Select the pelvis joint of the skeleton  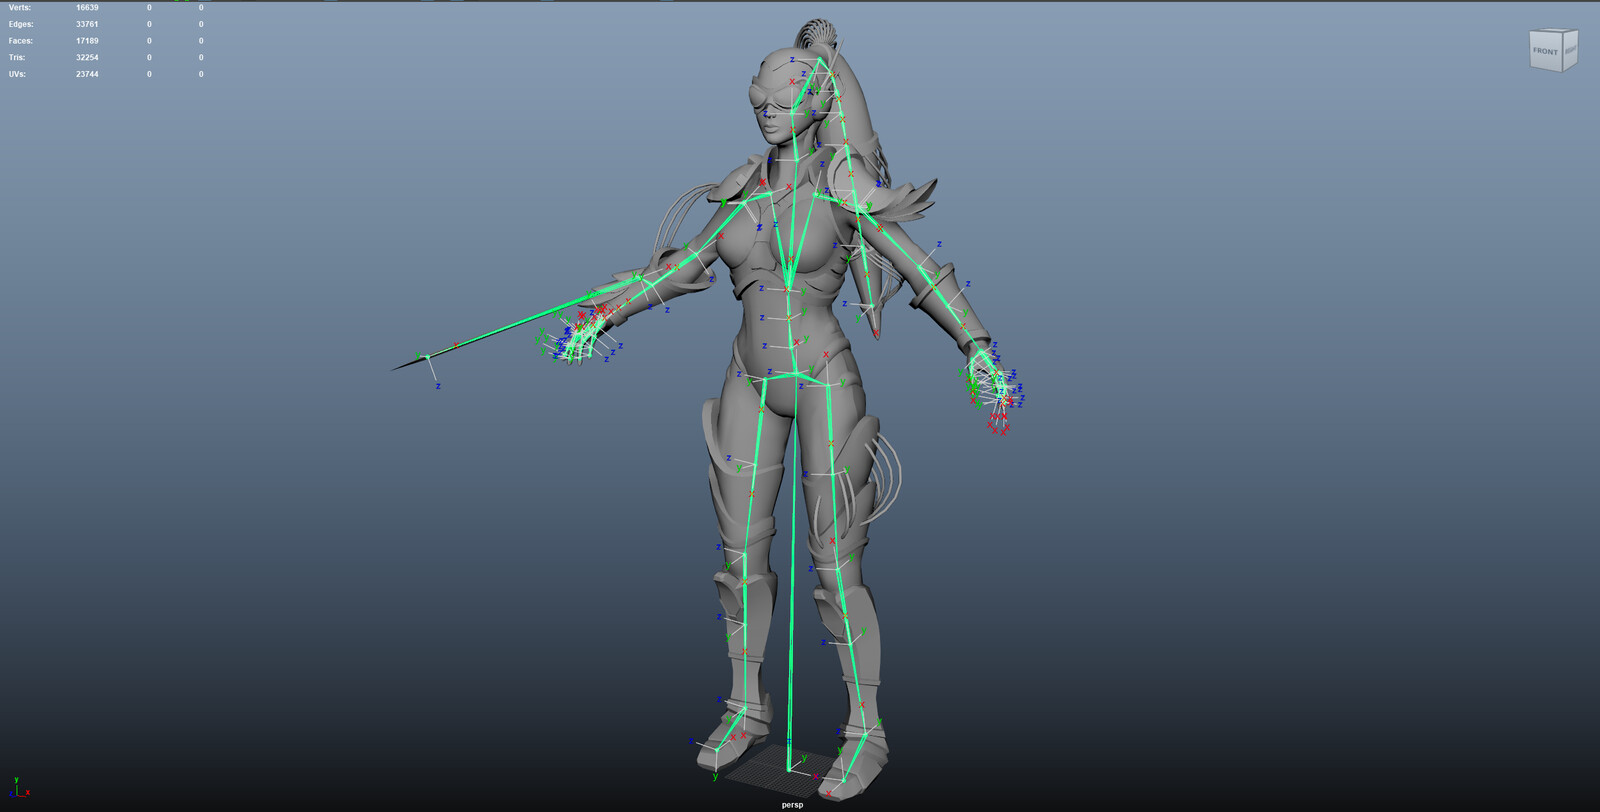797,375
